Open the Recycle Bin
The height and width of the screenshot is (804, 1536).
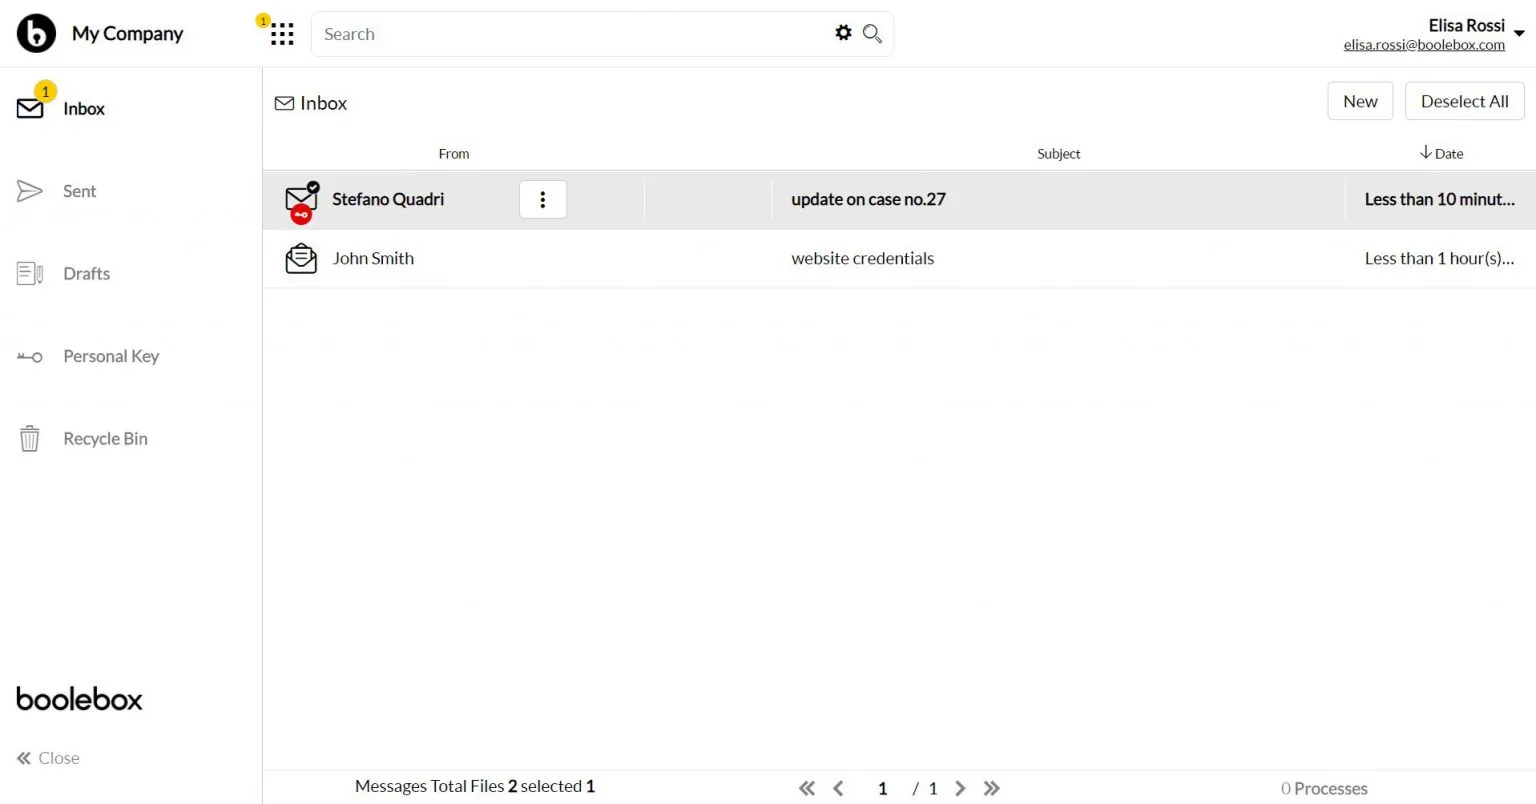tap(105, 438)
